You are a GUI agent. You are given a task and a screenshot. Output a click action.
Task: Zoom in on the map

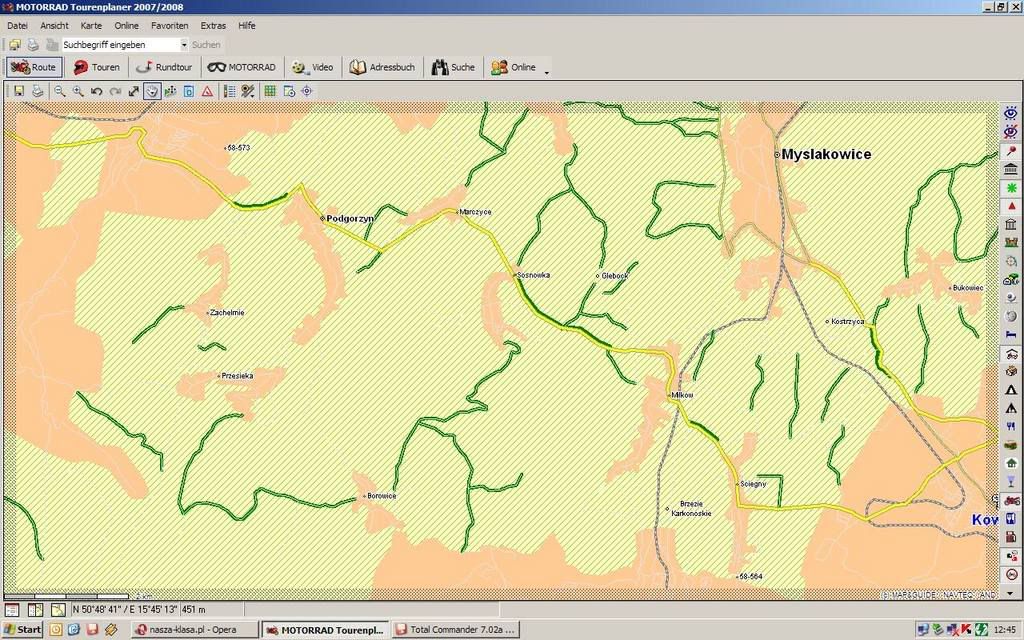pos(78,91)
